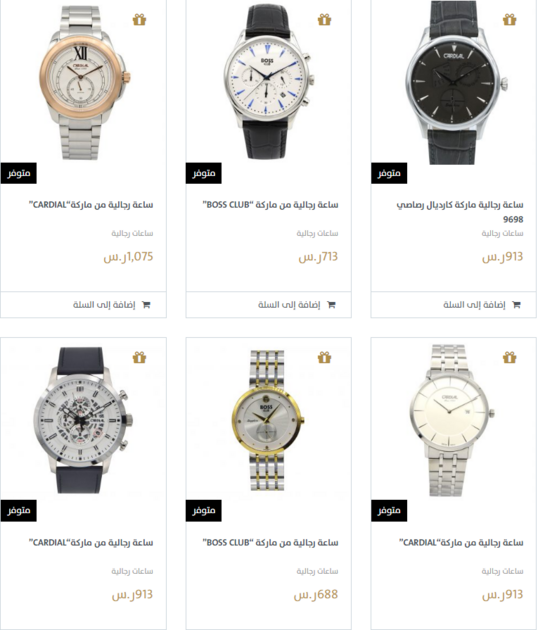Screen dimensions: 538x630
Task: Open title link of top BOSS CLUB watch
Action: (x=270, y=205)
